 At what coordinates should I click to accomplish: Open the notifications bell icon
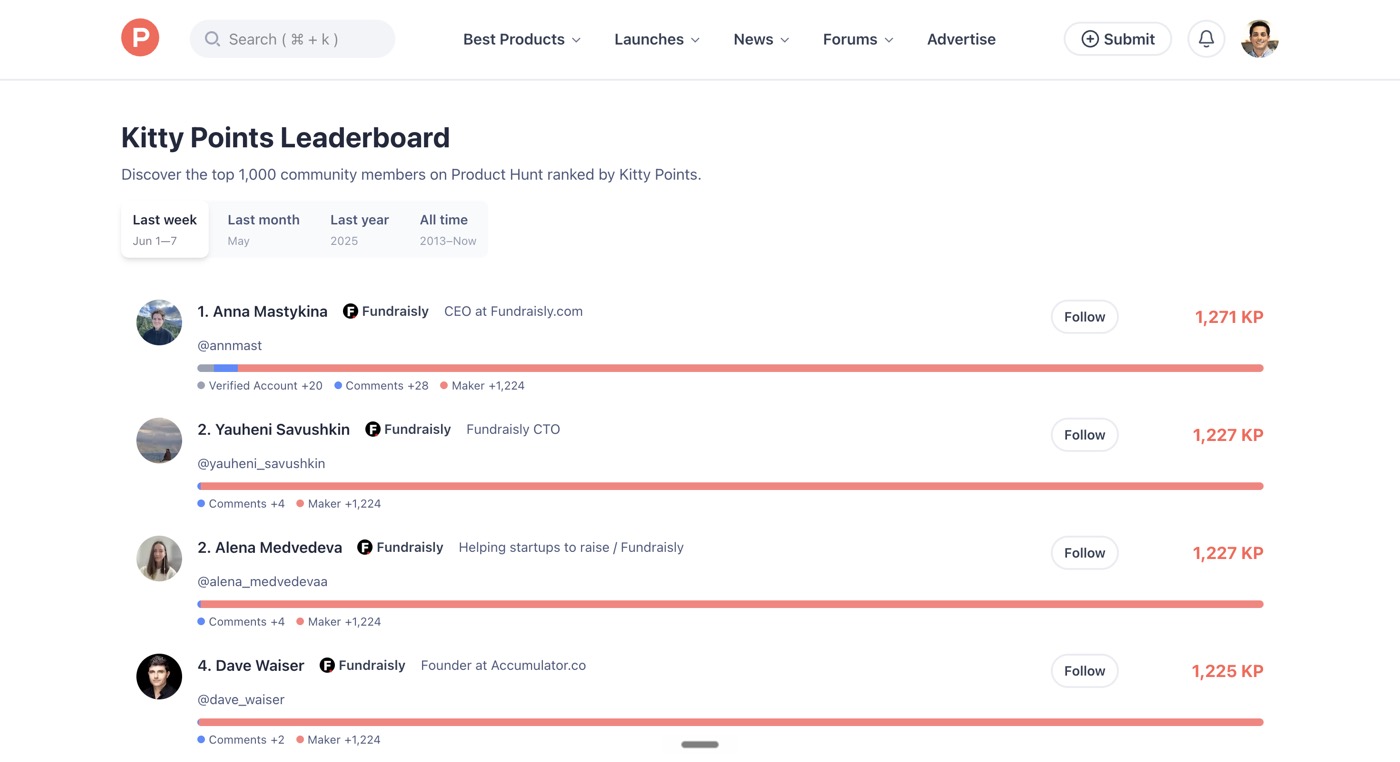coord(1206,39)
